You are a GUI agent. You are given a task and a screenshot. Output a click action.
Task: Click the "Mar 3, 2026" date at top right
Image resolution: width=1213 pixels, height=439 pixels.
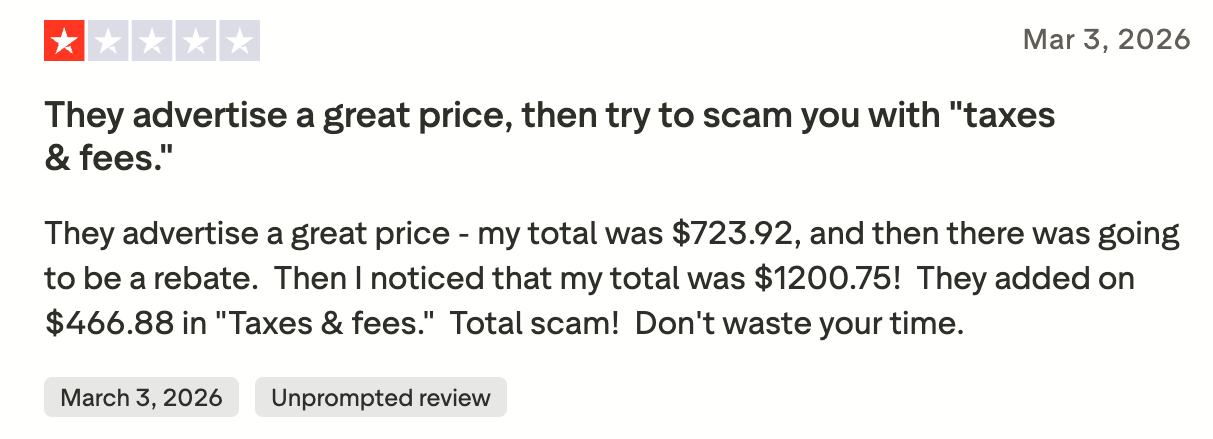tap(1107, 40)
